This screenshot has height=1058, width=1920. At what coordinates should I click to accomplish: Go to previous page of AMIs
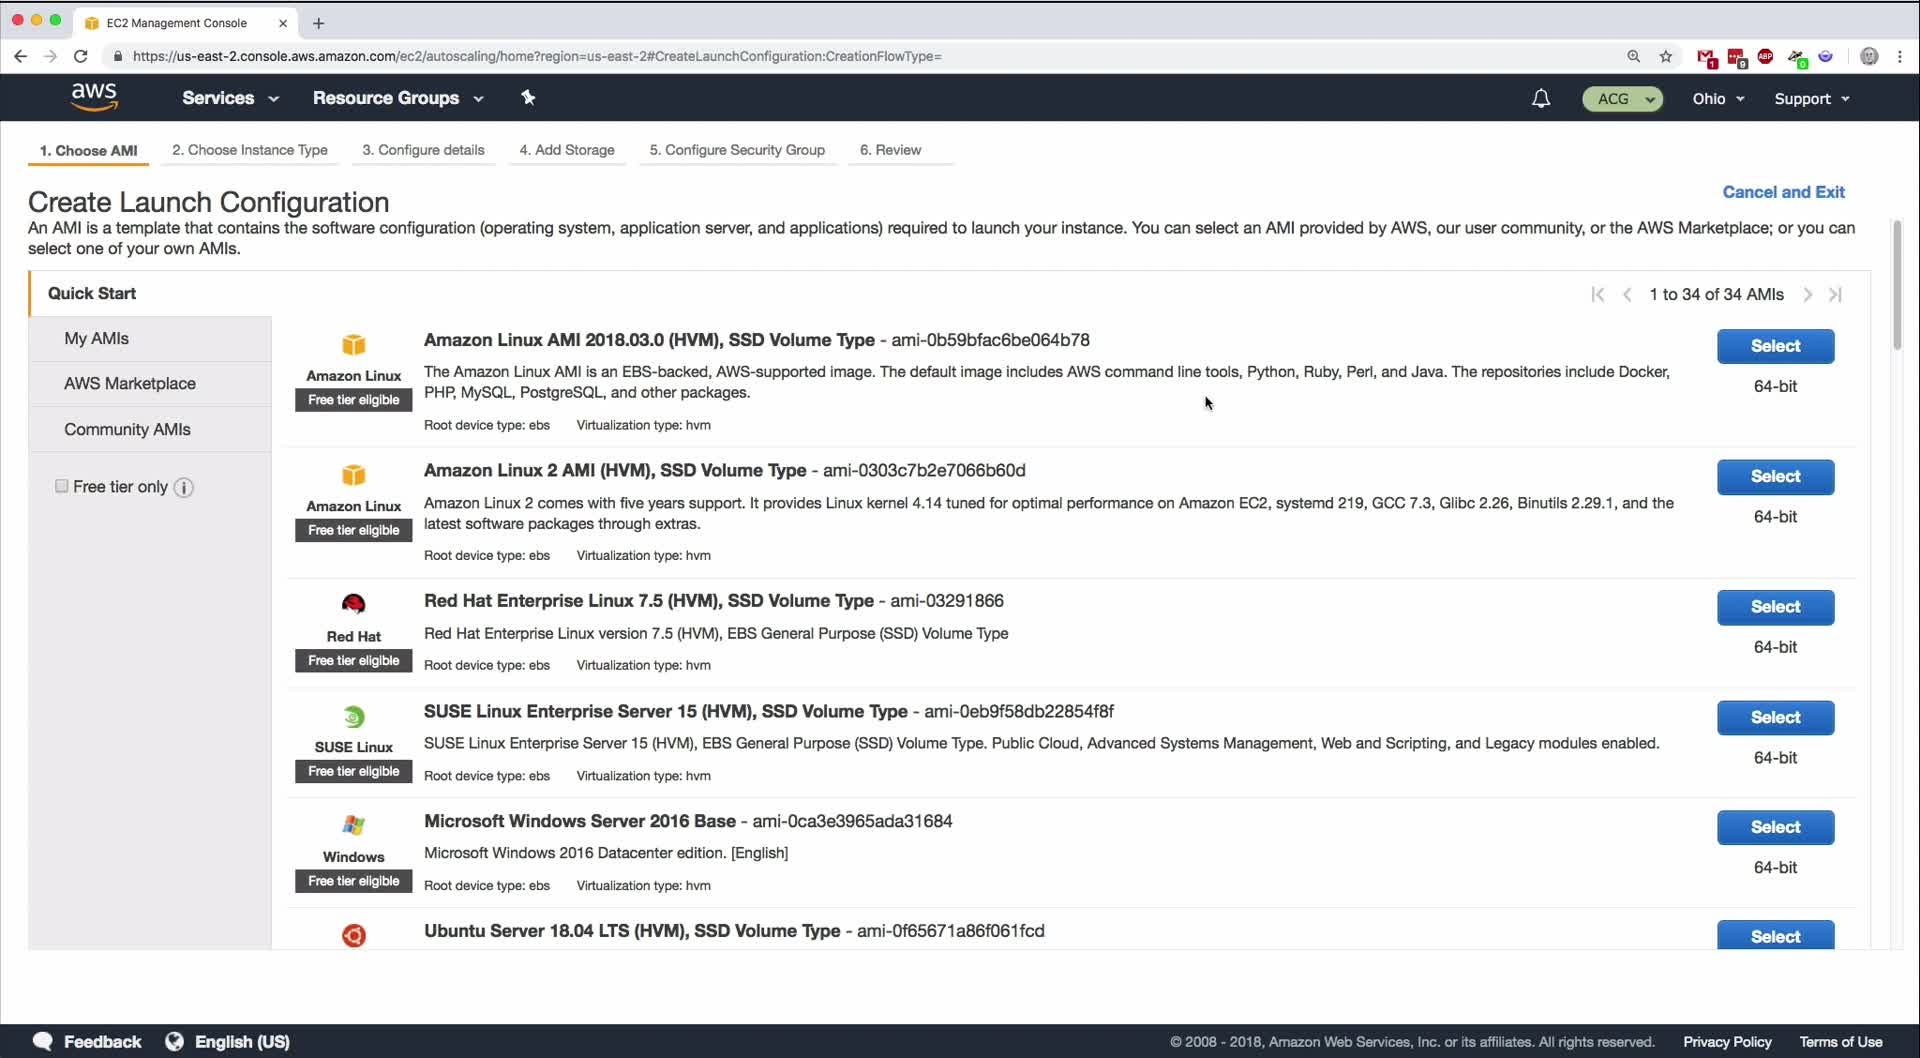(1627, 294)
